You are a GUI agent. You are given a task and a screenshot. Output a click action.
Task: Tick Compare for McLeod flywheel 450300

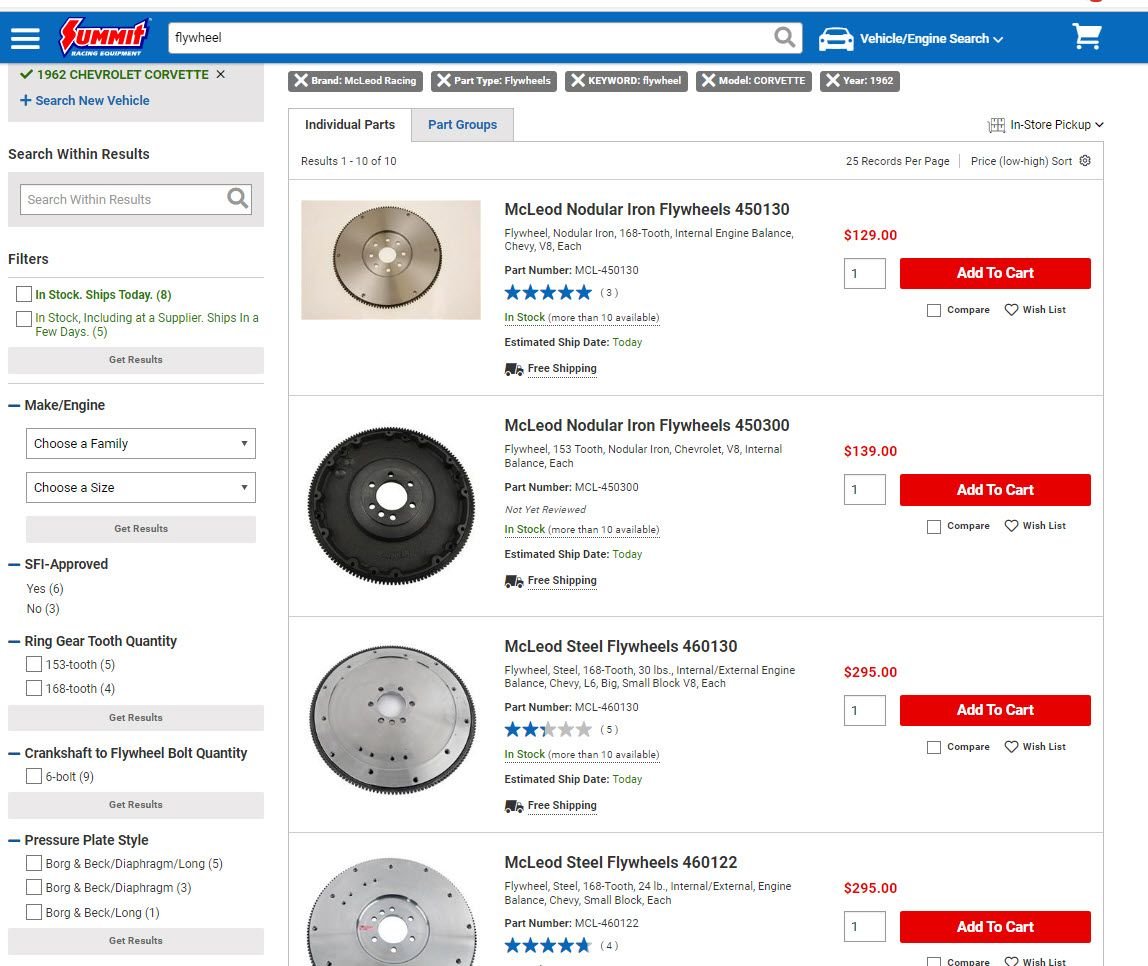934,527
